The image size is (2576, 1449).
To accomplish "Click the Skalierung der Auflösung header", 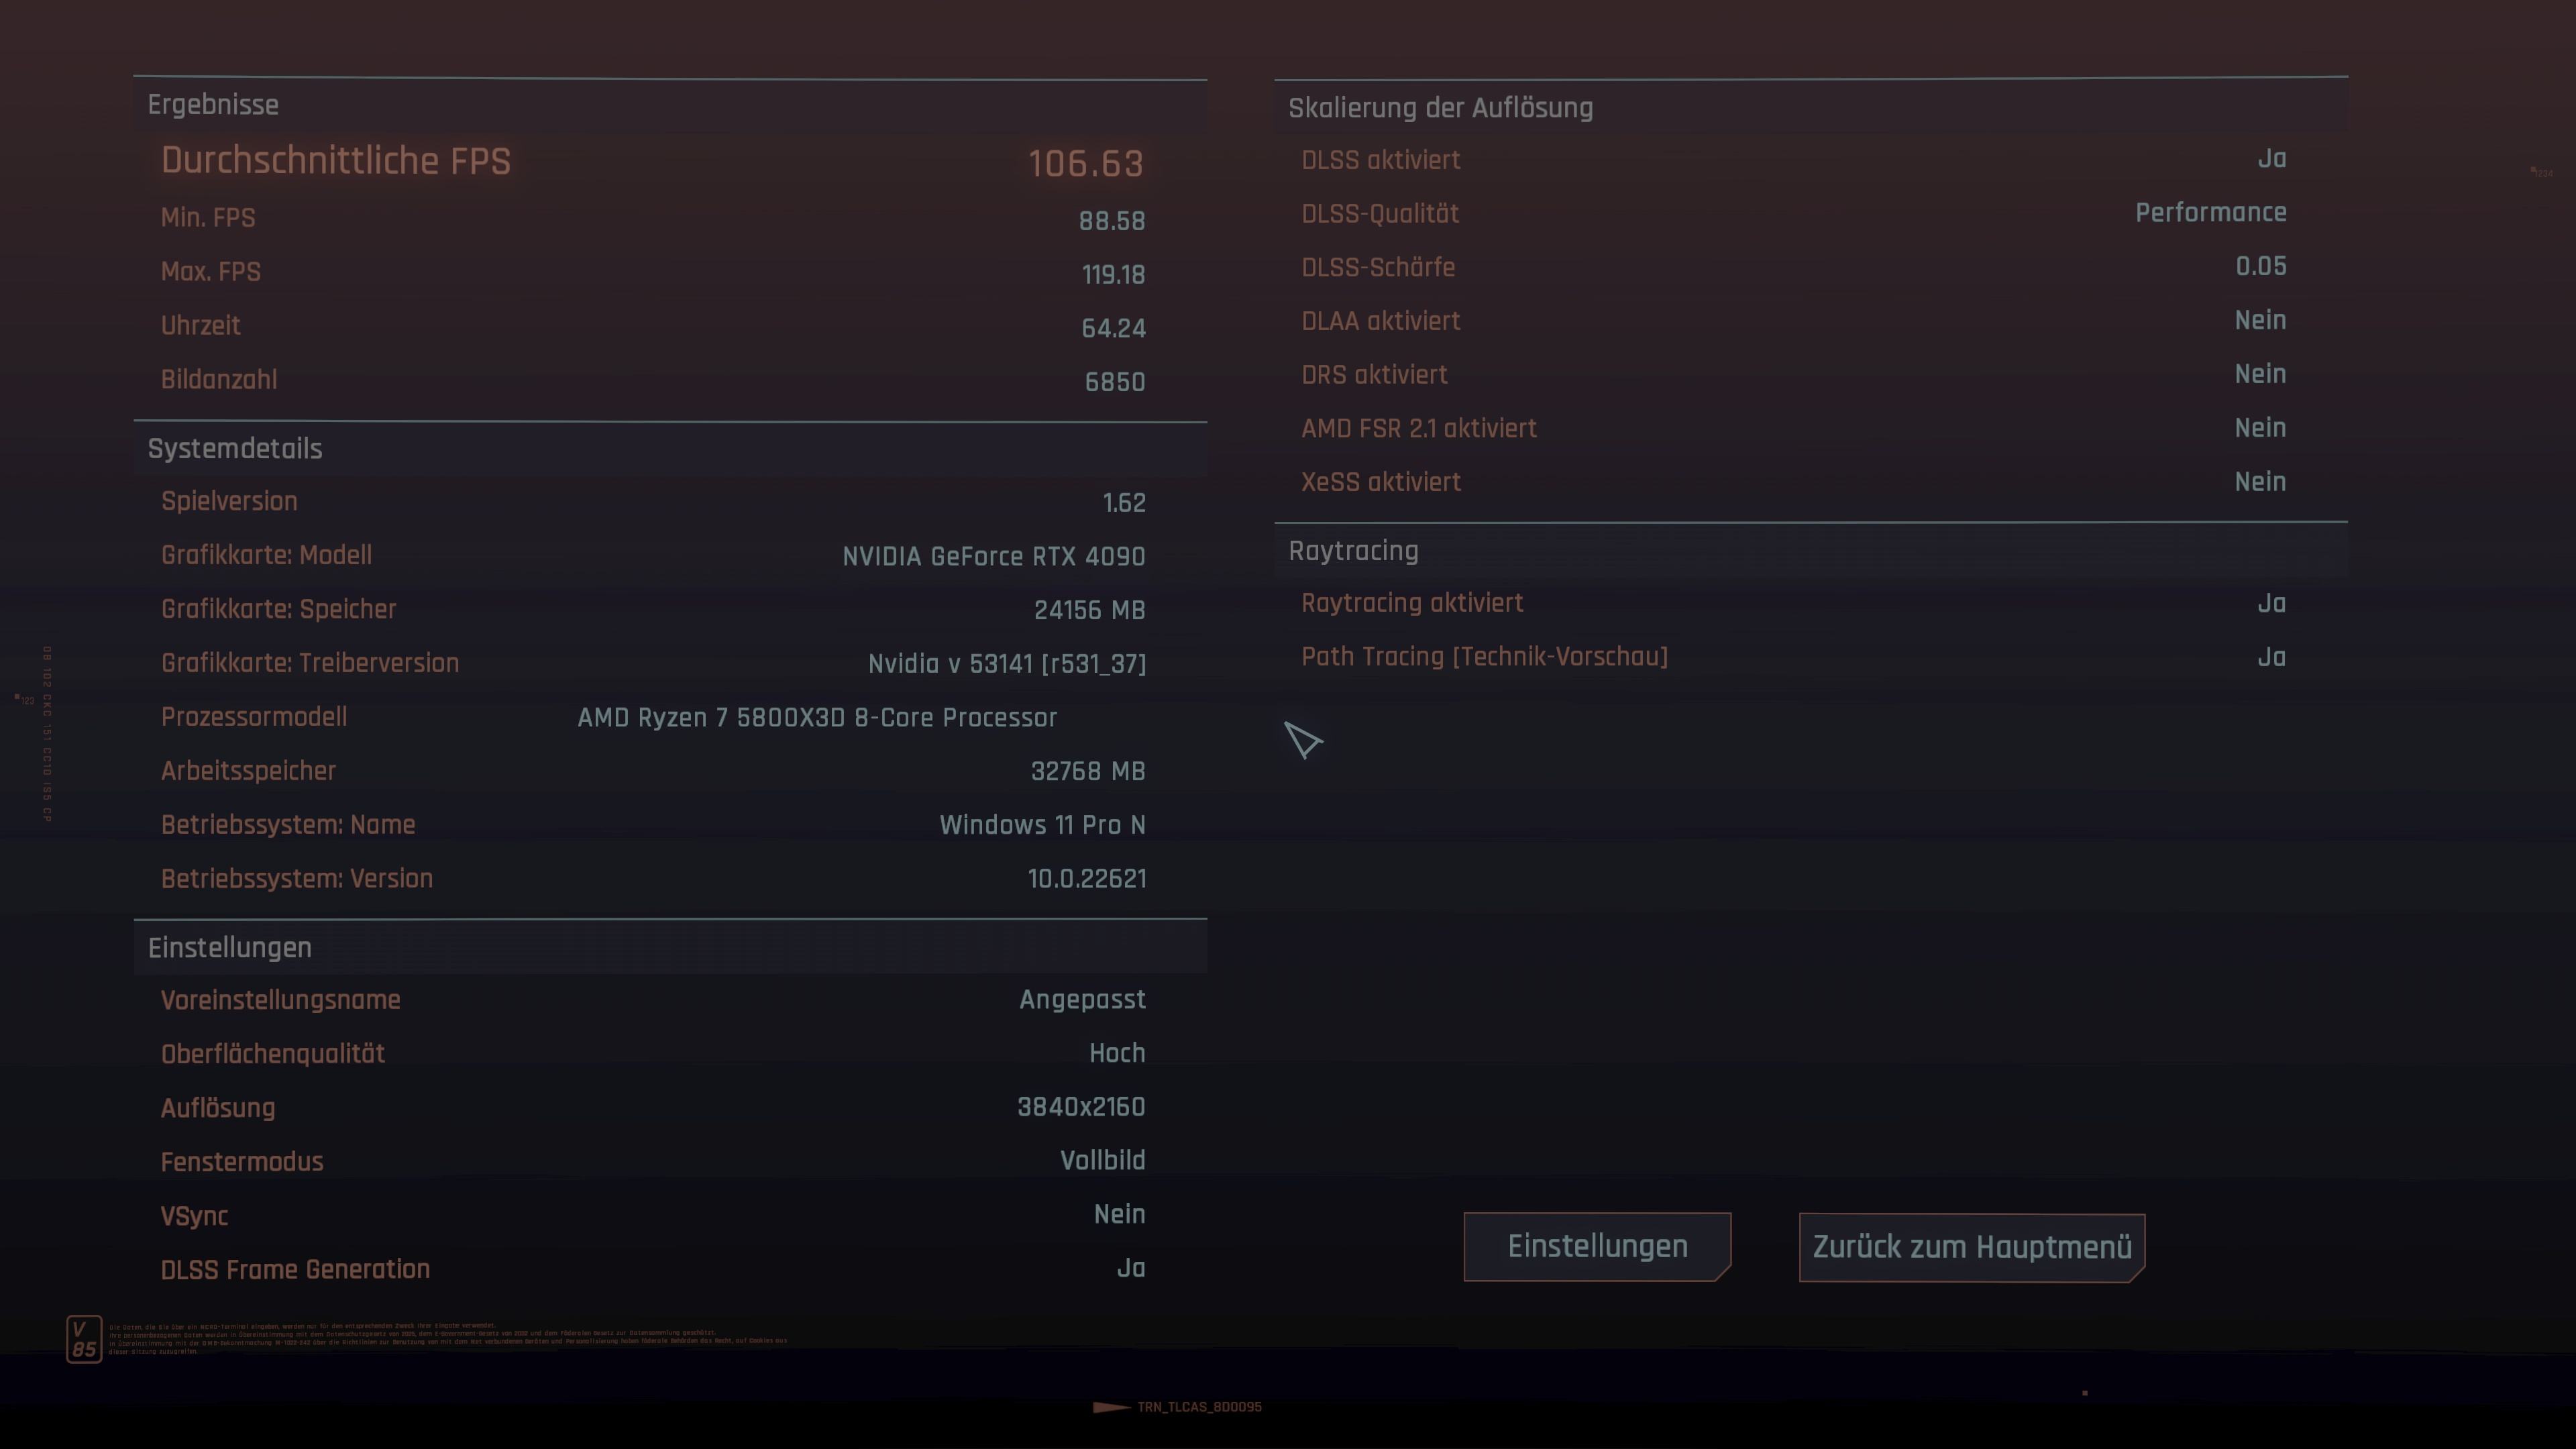I will (x=1440, y=108).
